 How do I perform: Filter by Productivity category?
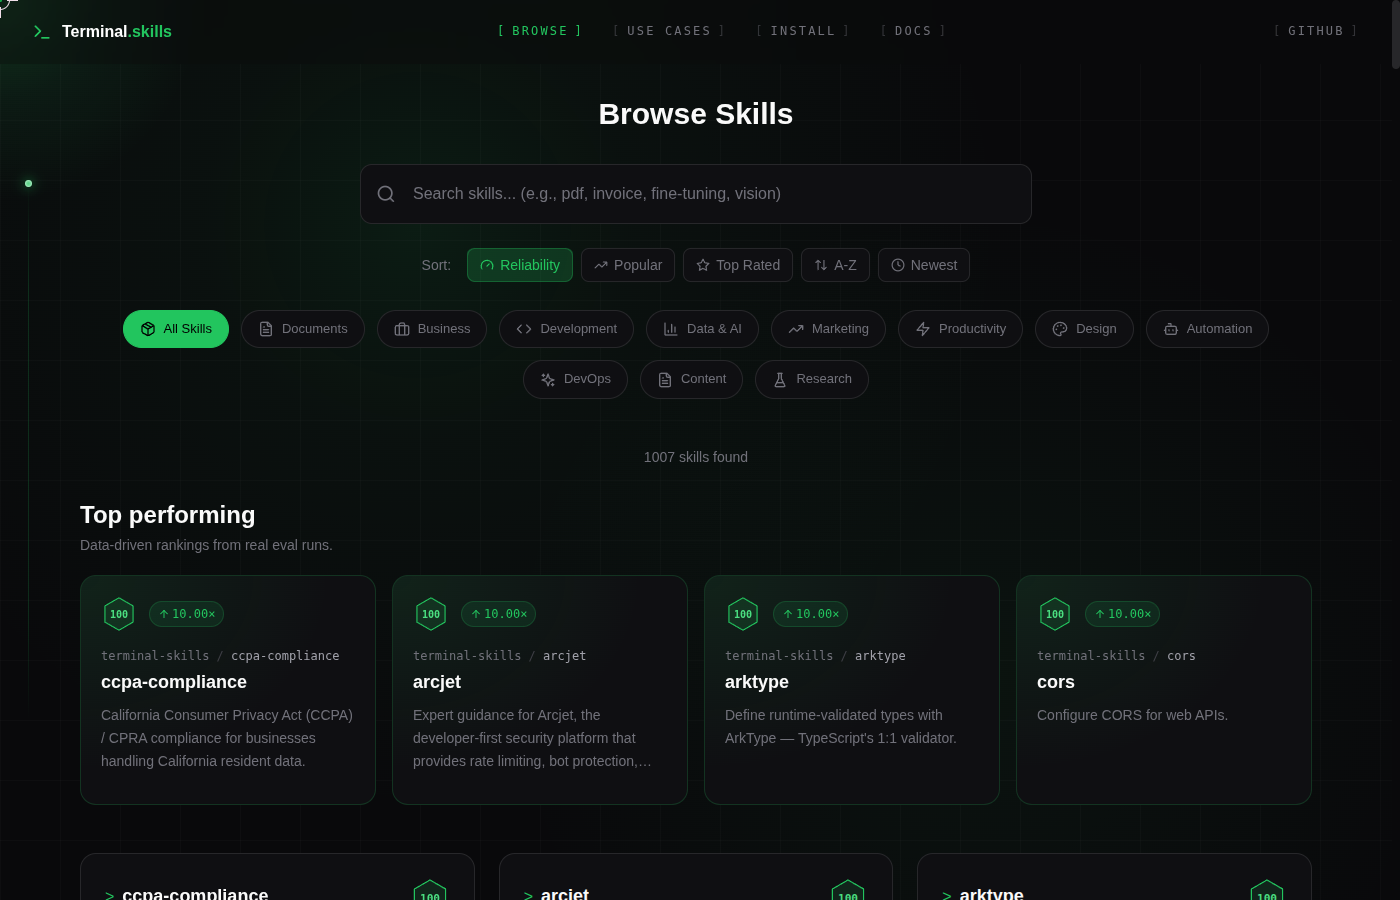pos(960,329)
